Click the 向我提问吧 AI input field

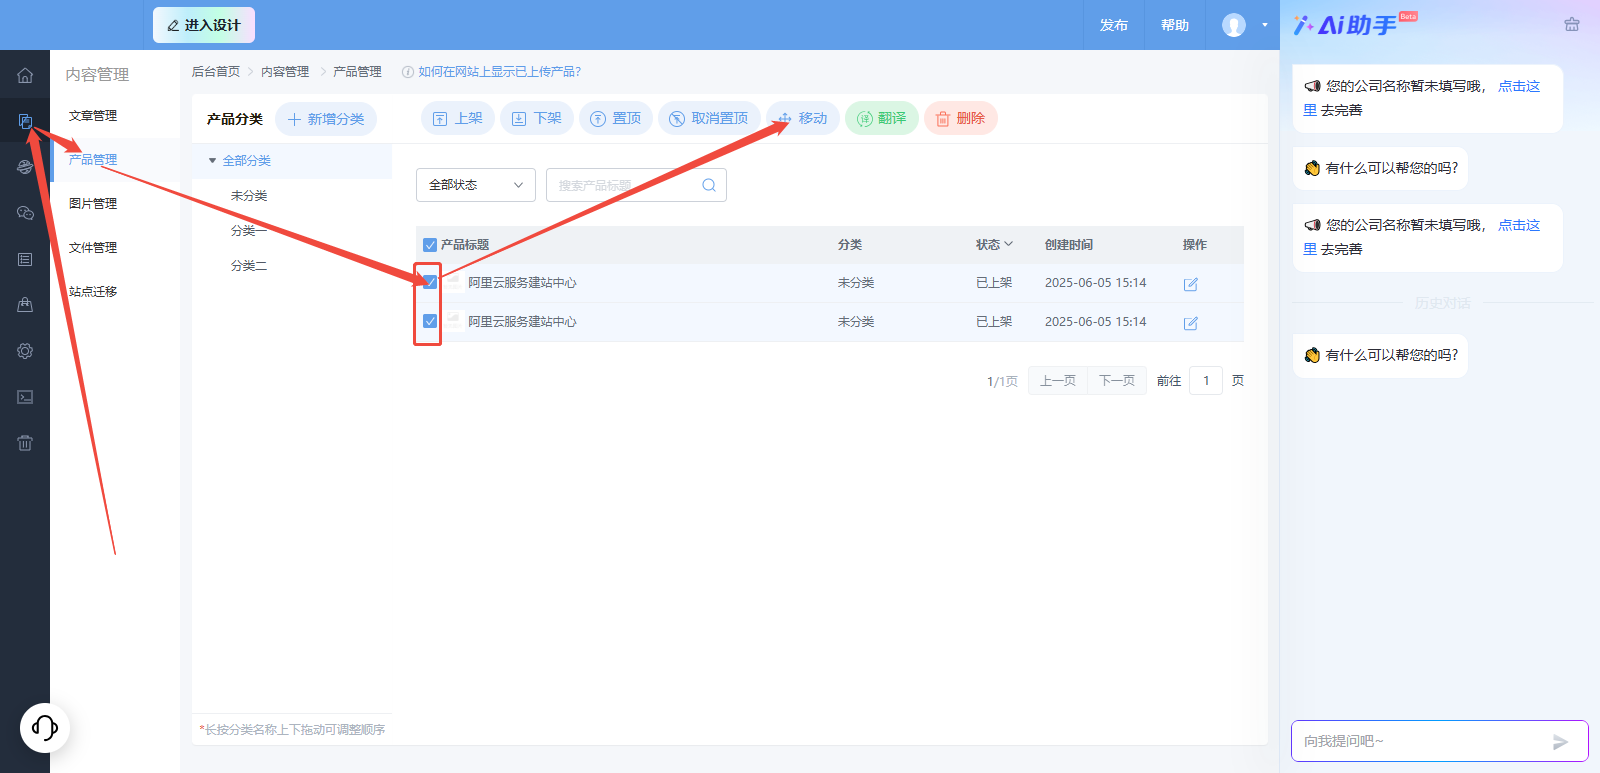(1420, 742)
